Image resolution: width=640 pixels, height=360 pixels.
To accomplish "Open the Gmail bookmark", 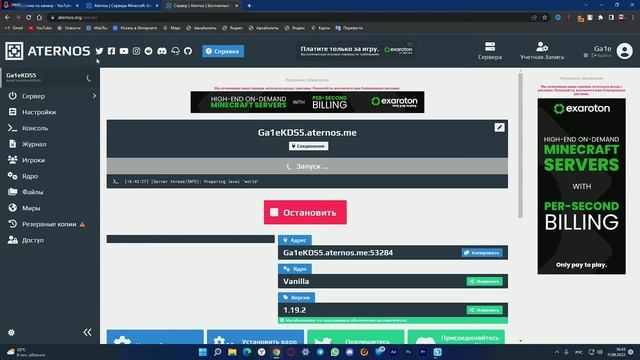I will 14,28.
